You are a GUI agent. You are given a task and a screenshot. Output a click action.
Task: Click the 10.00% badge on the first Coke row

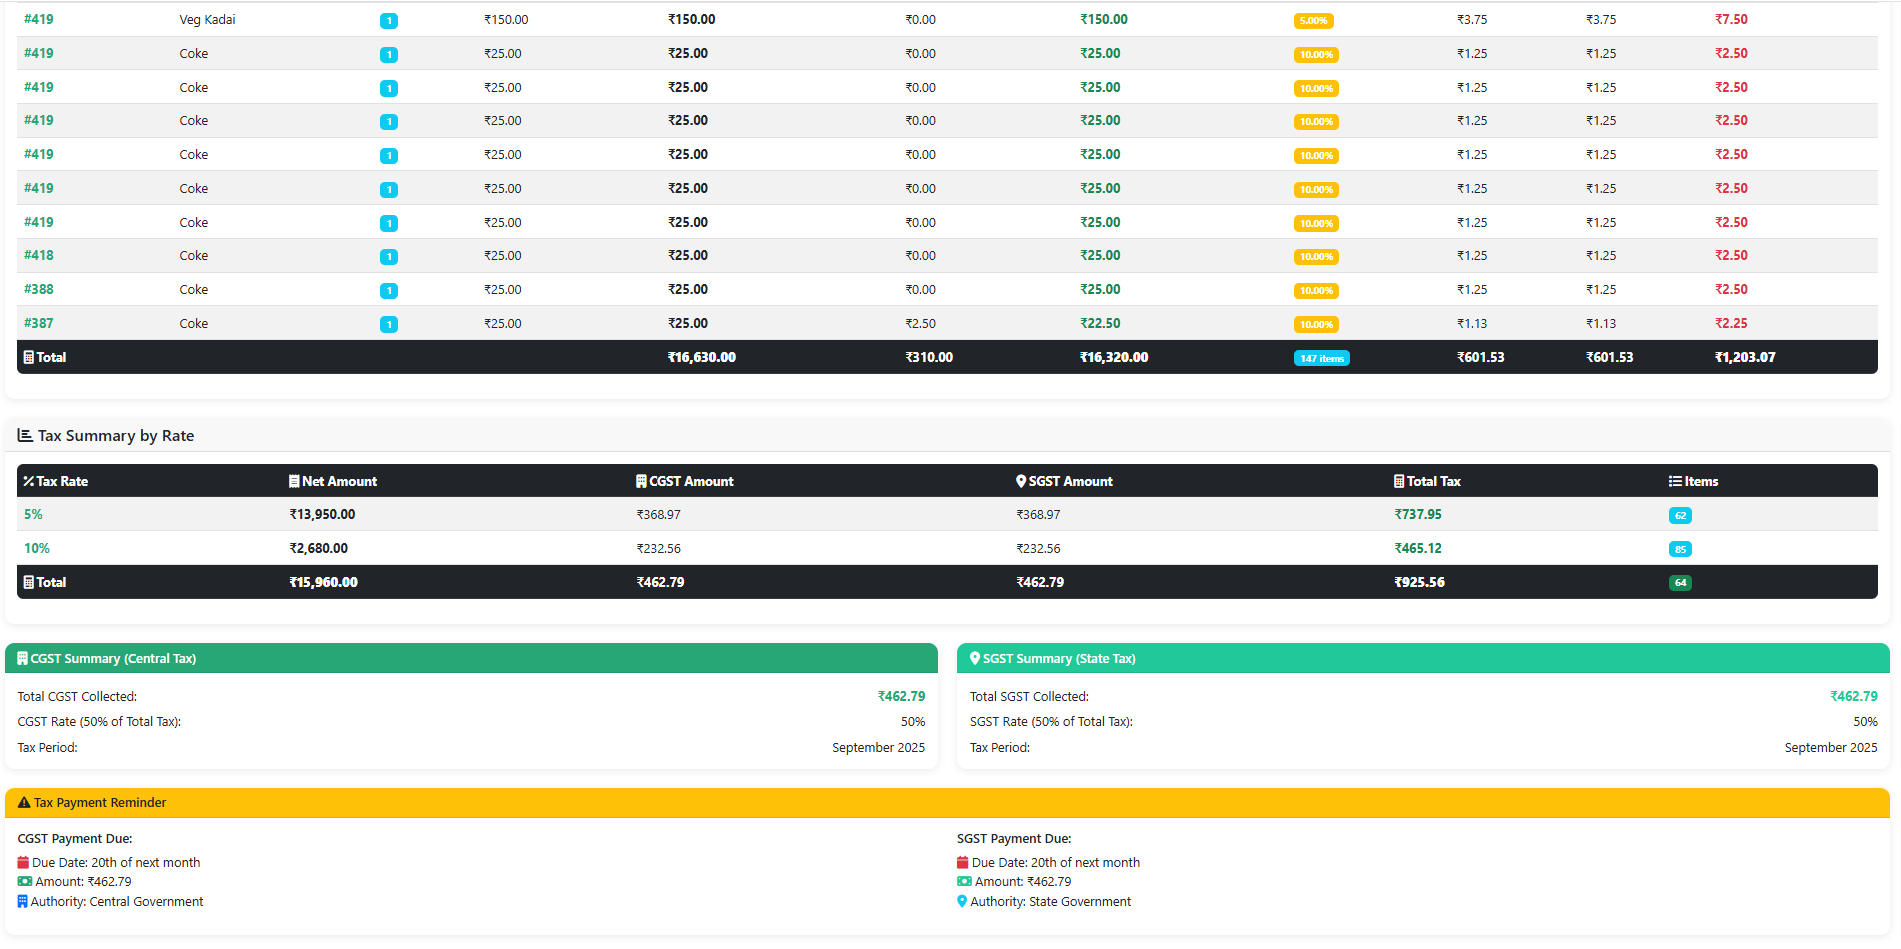coord(1316,54)
